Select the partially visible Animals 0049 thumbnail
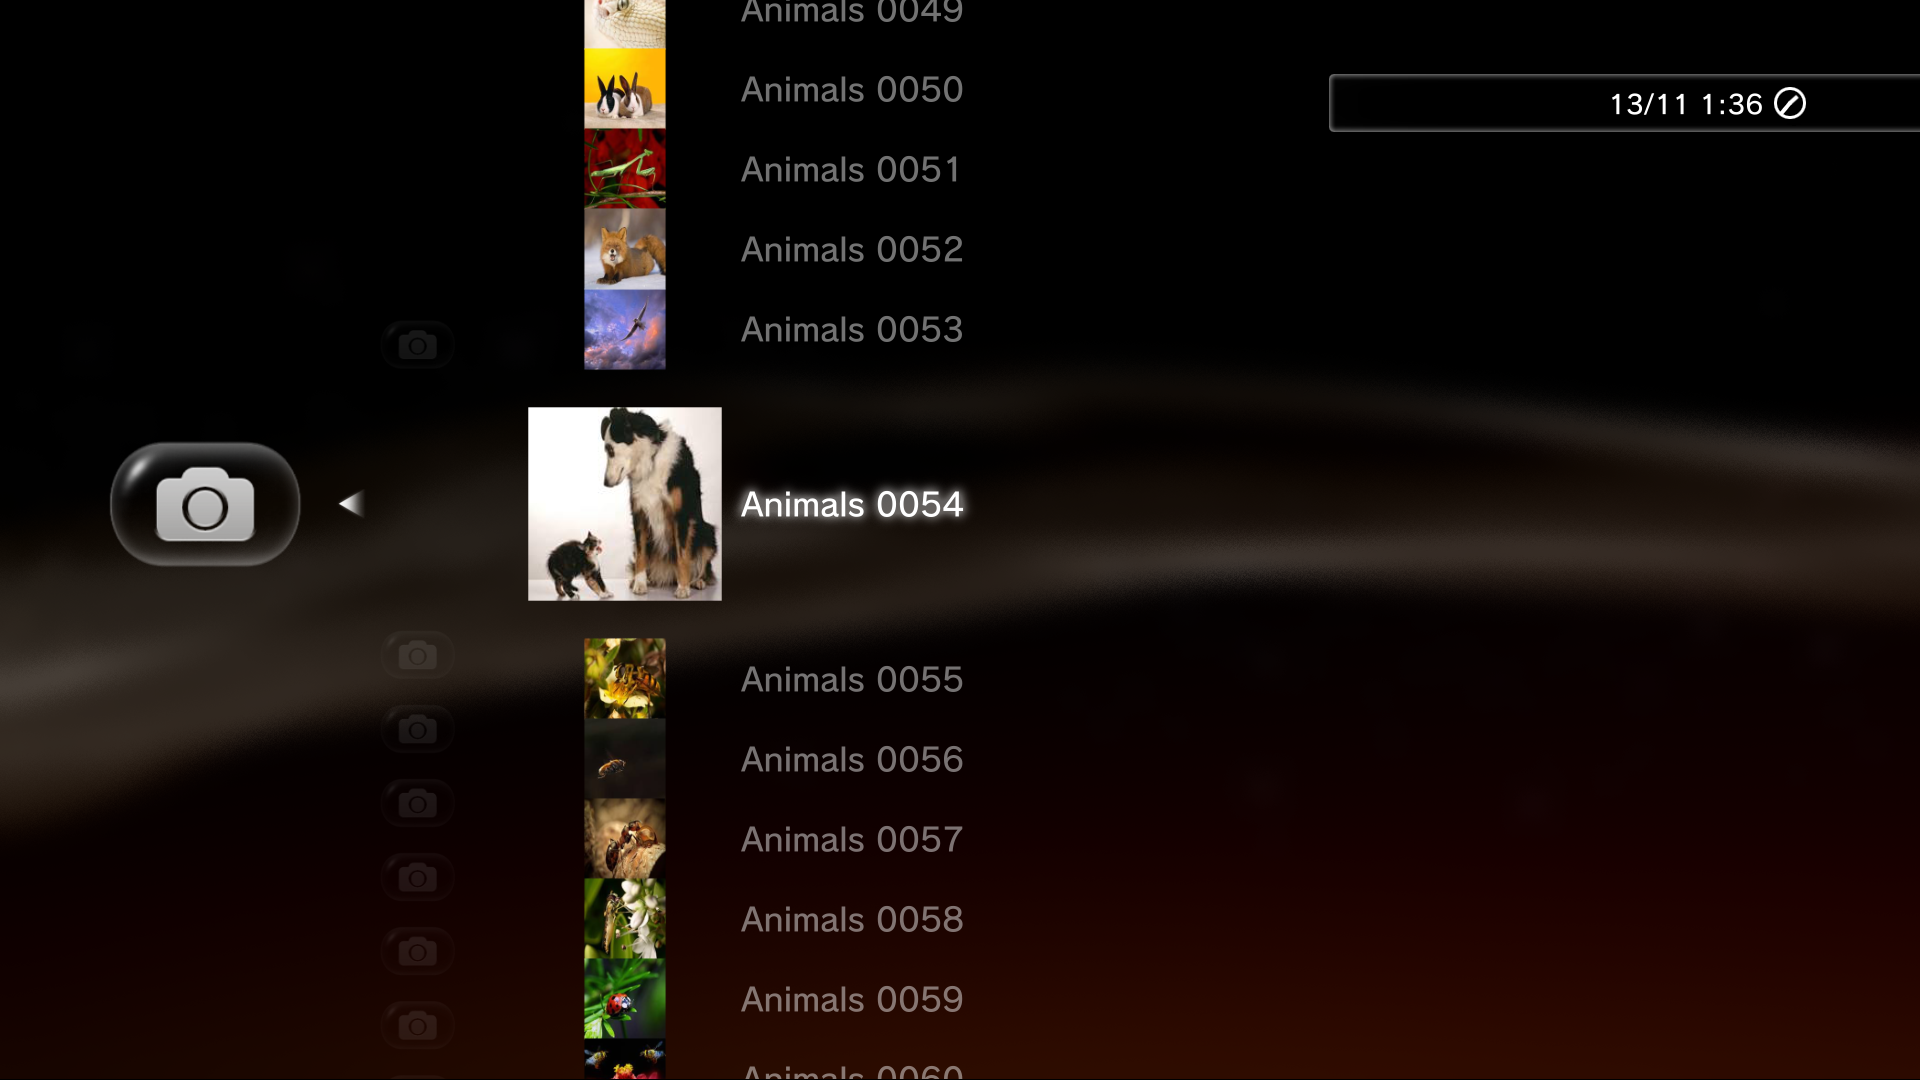This screenshot has height=1080, width=1920. pos(625,24)
